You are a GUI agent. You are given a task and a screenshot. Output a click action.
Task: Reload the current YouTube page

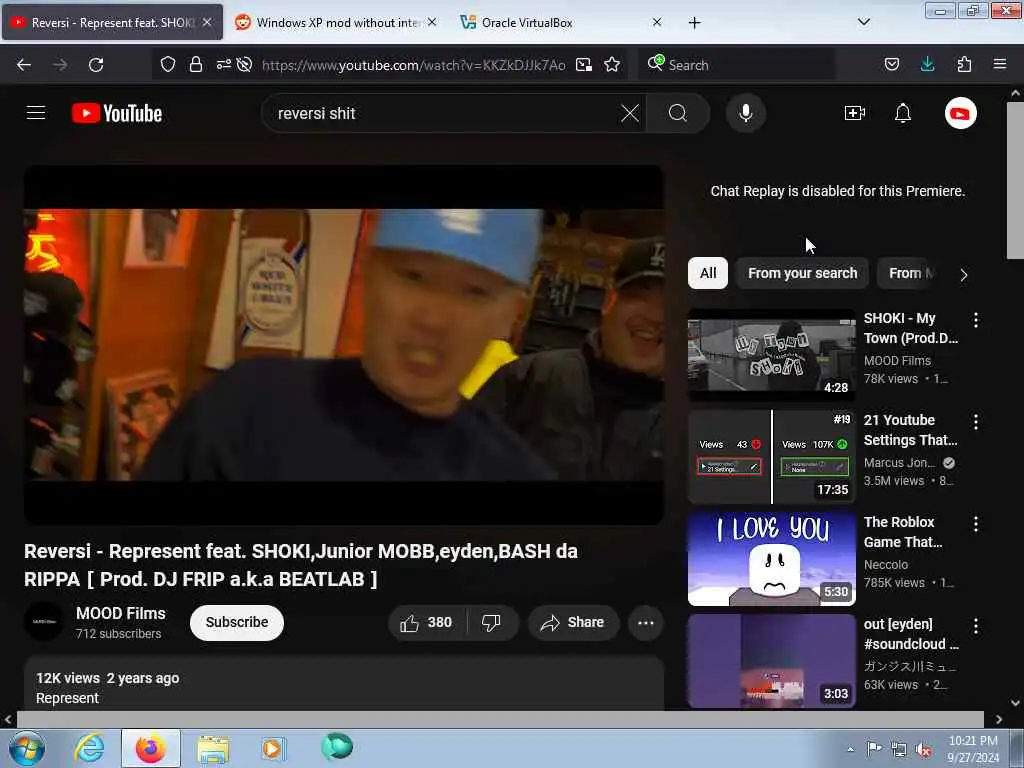tap(96, 65)
